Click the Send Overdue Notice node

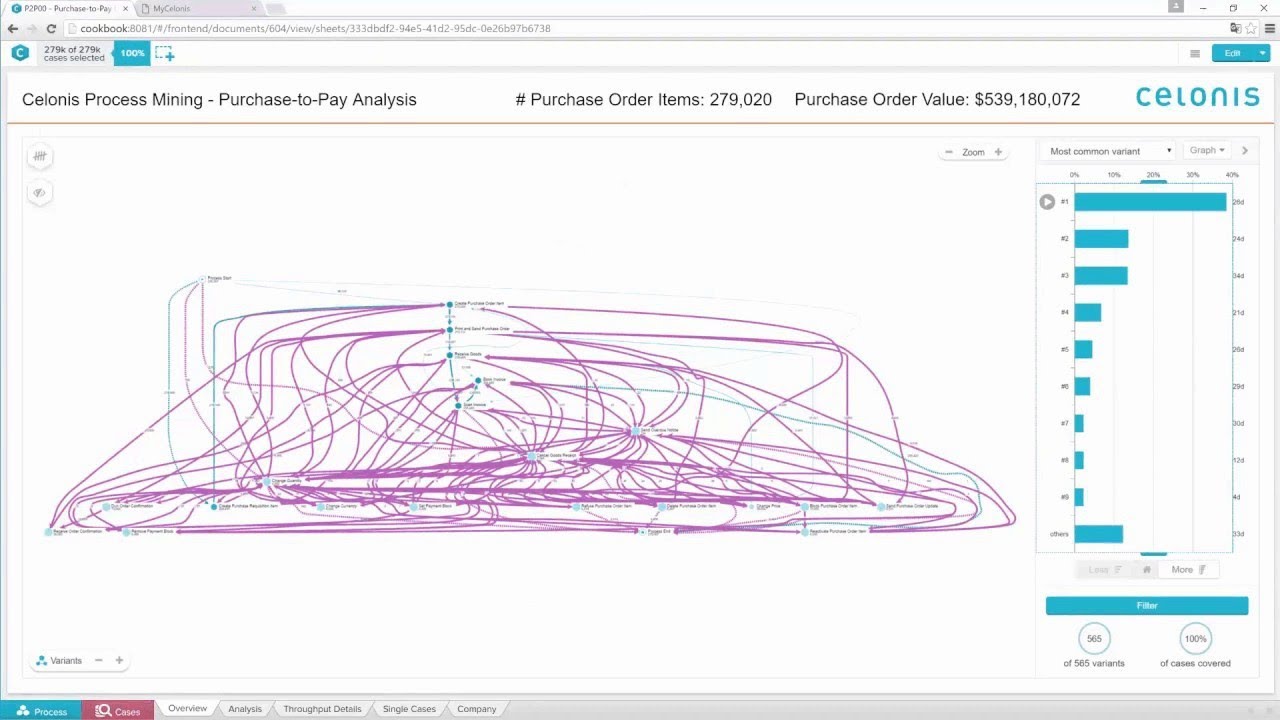pyautogui.click(x=635, y=431)
